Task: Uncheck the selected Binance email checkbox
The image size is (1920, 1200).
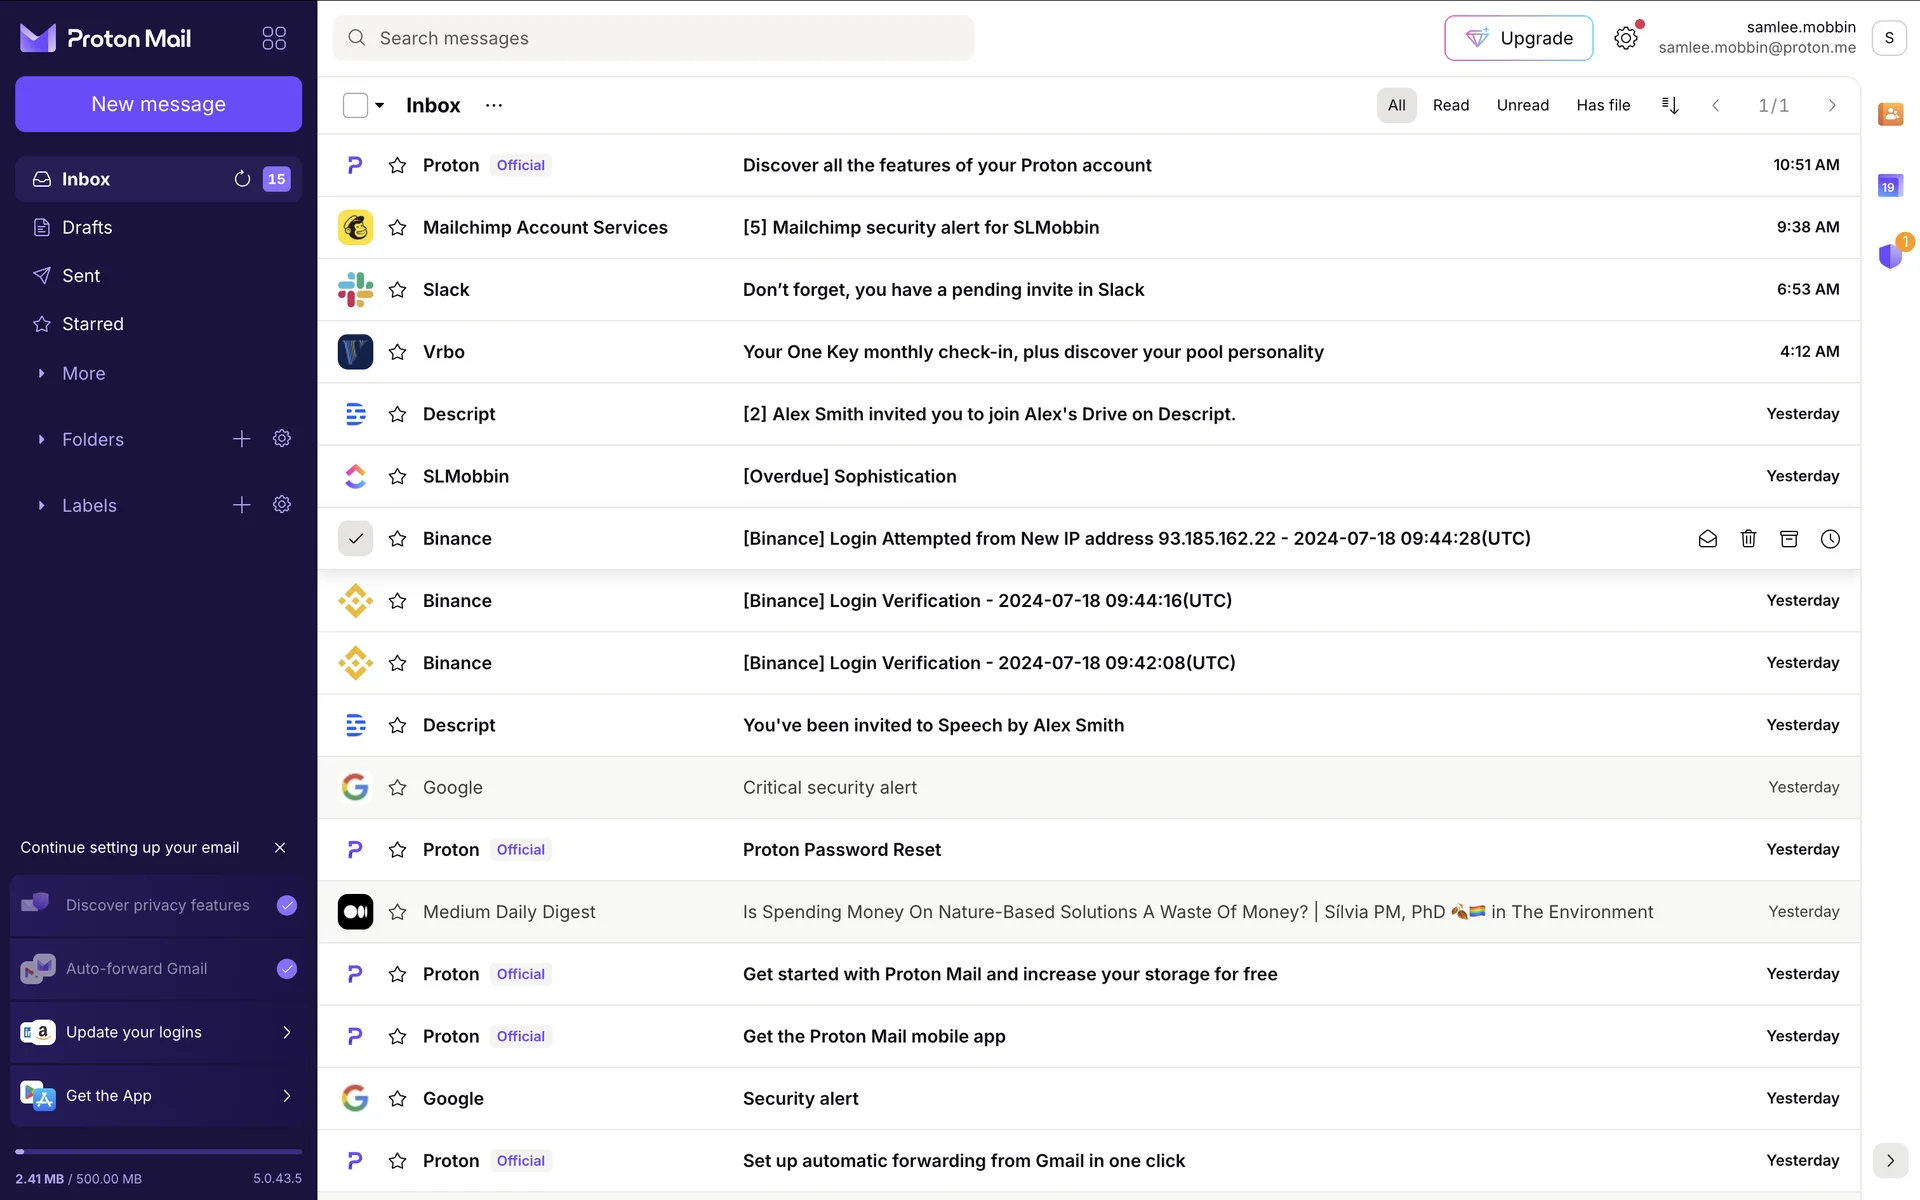Action: [x=355, y=539]
